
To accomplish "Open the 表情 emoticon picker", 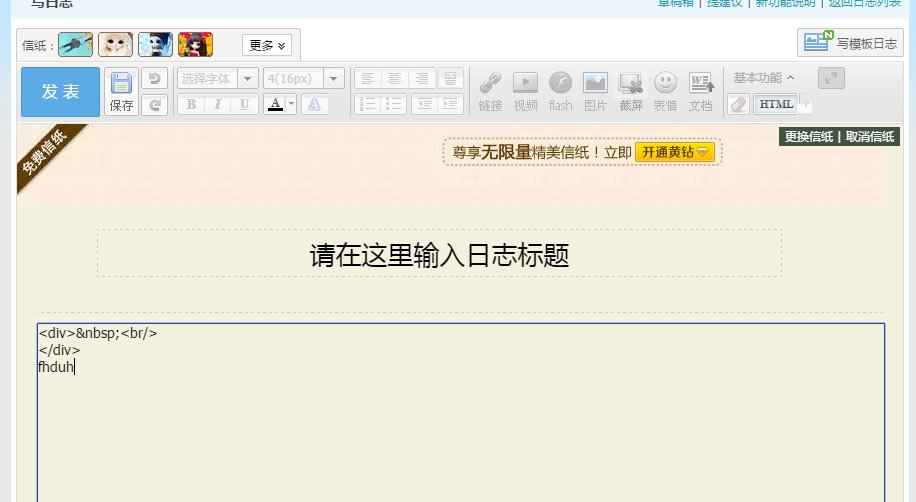I will coord(665,92).
